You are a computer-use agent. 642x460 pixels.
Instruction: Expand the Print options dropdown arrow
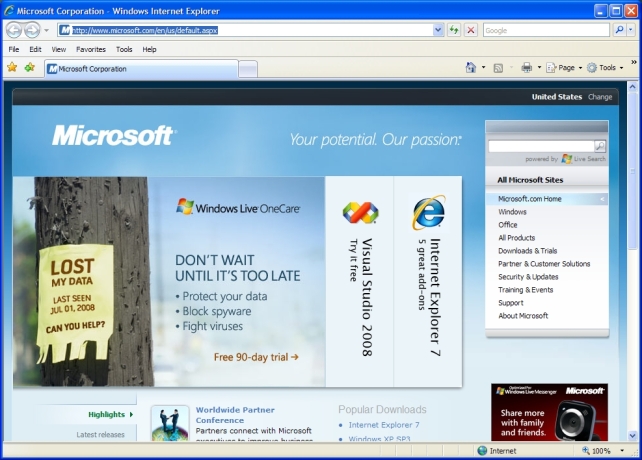coord(539,68)
